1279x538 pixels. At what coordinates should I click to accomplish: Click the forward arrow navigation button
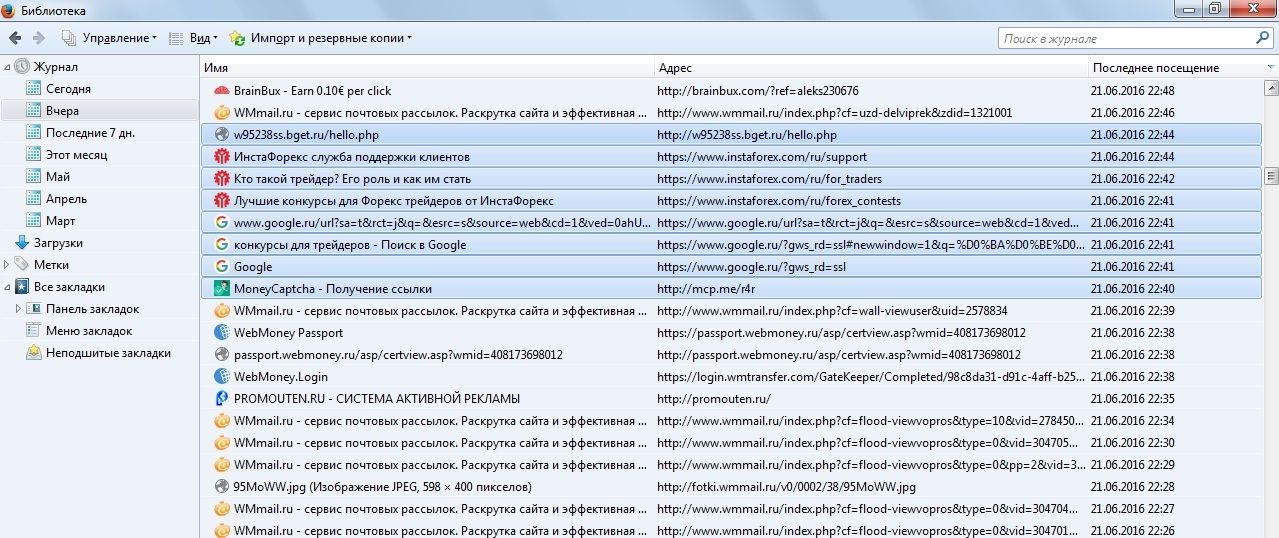pyautogui.click(x=39, y=38)
